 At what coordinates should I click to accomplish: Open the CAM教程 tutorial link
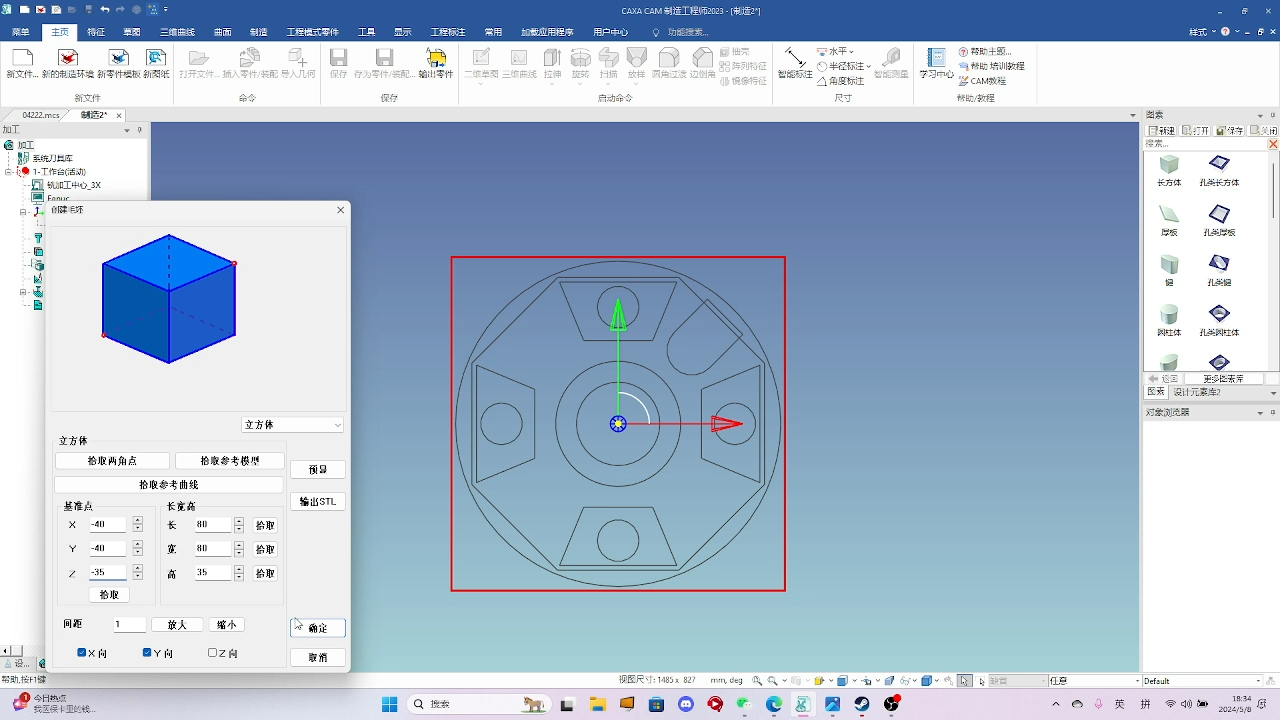coord(983,81)
